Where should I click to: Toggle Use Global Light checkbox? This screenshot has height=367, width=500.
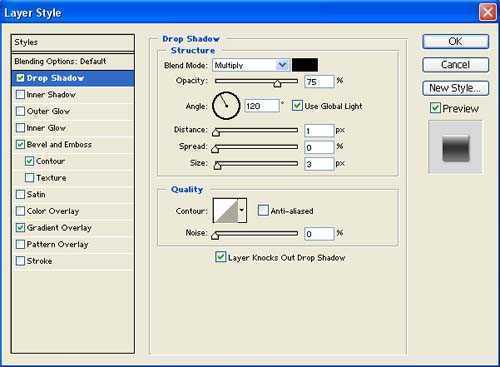click(297, 106)
